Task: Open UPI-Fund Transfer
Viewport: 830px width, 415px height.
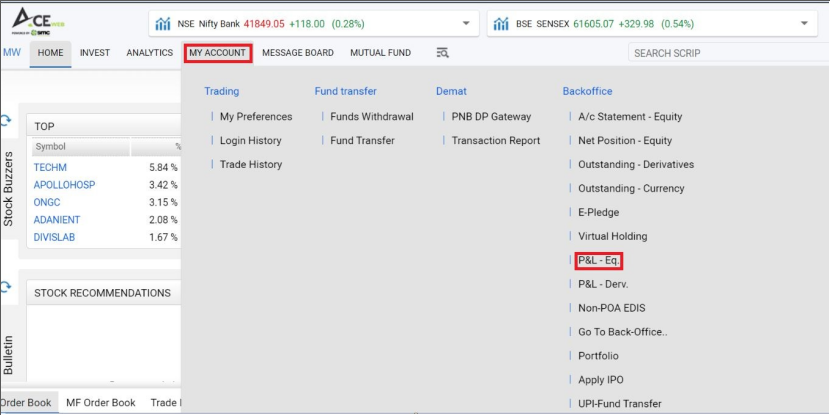Action: 619,403
